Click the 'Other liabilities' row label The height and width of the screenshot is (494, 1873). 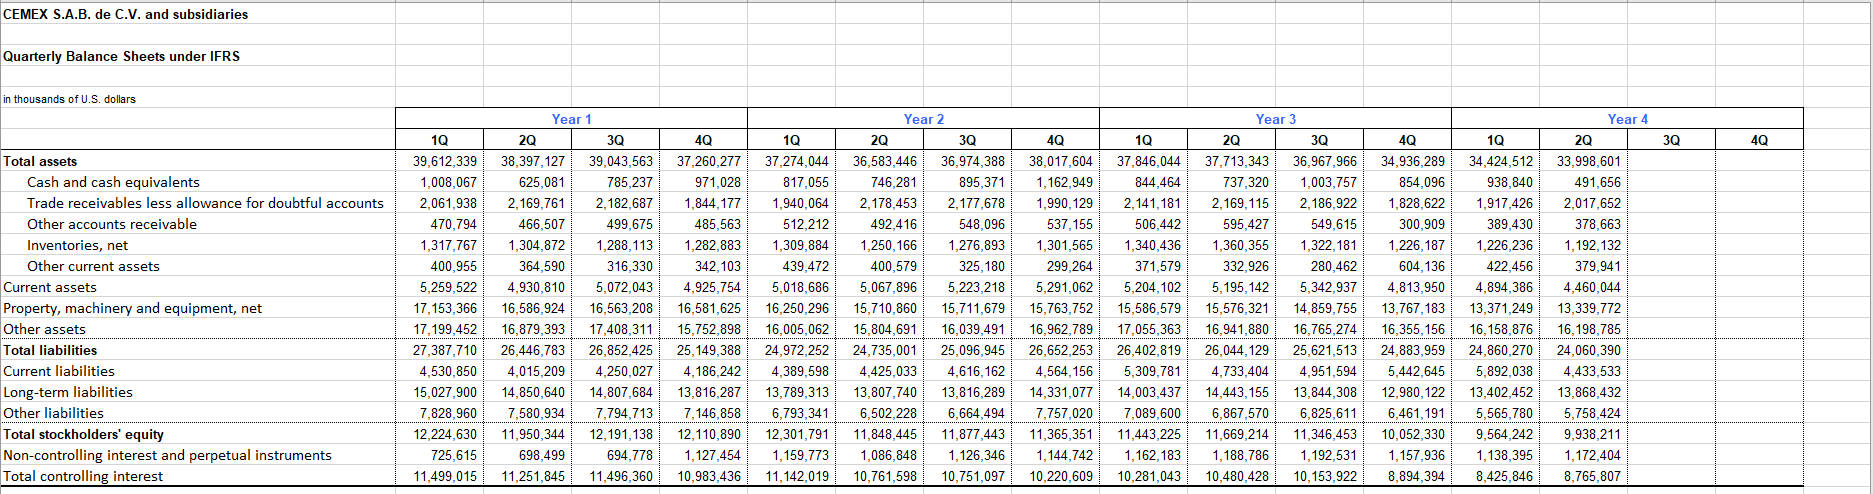(53, 413)
